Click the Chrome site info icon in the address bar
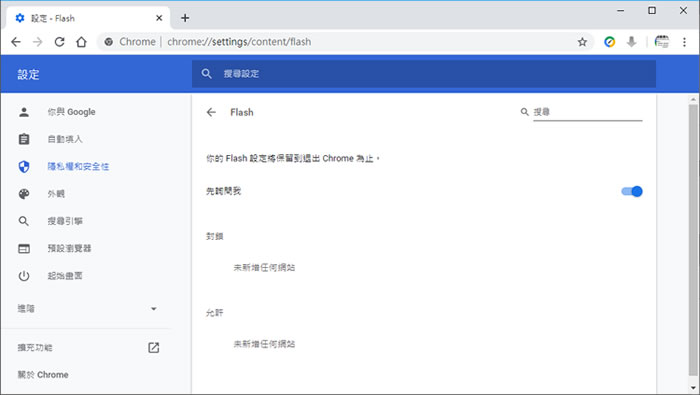Image resolution: width=700 pixels, height=395 pixels. pyautogui.click(x=108, y=42)
